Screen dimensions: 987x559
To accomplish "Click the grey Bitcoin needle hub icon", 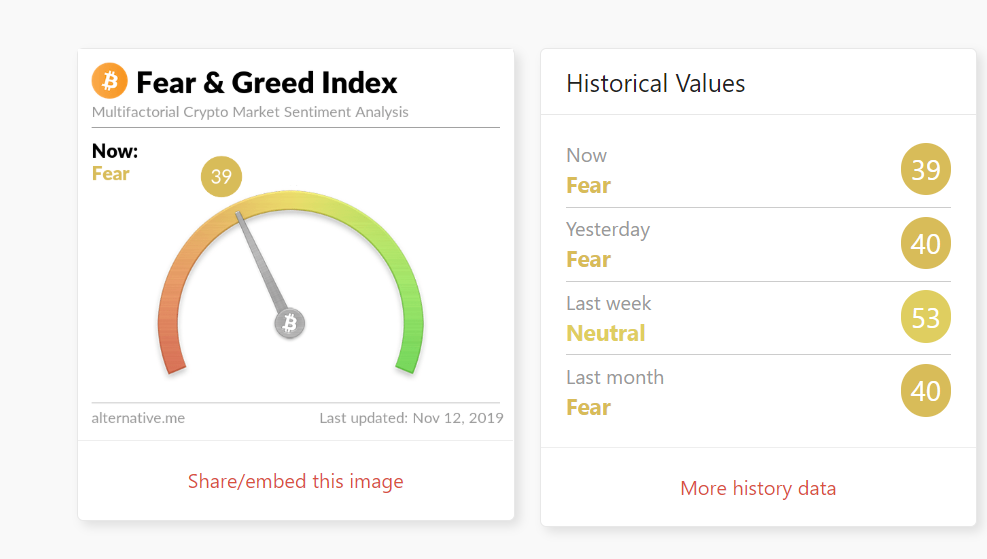I will coord(290,324).
